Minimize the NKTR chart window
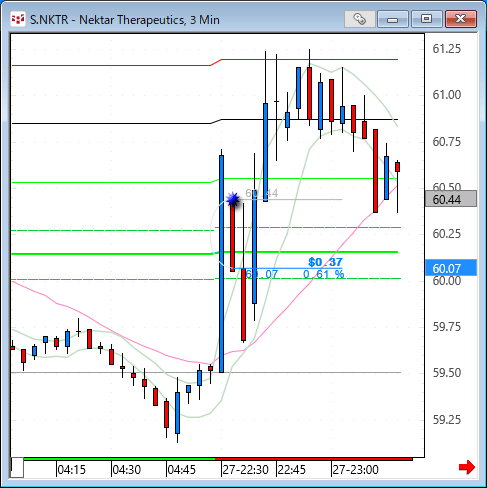Viewport: 487px width, 488px height. (393, 19)
